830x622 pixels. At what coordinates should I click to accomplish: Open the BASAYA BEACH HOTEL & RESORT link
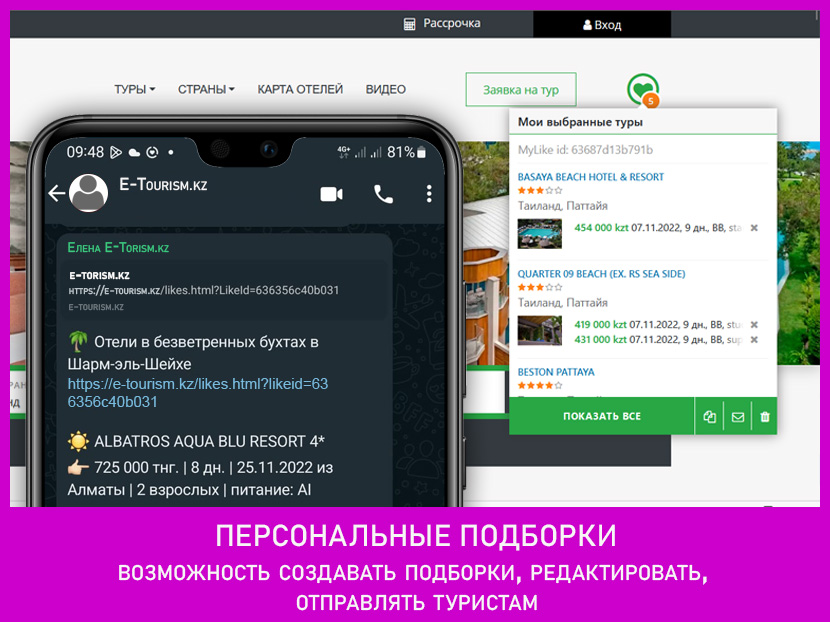[x=590, y=177]
